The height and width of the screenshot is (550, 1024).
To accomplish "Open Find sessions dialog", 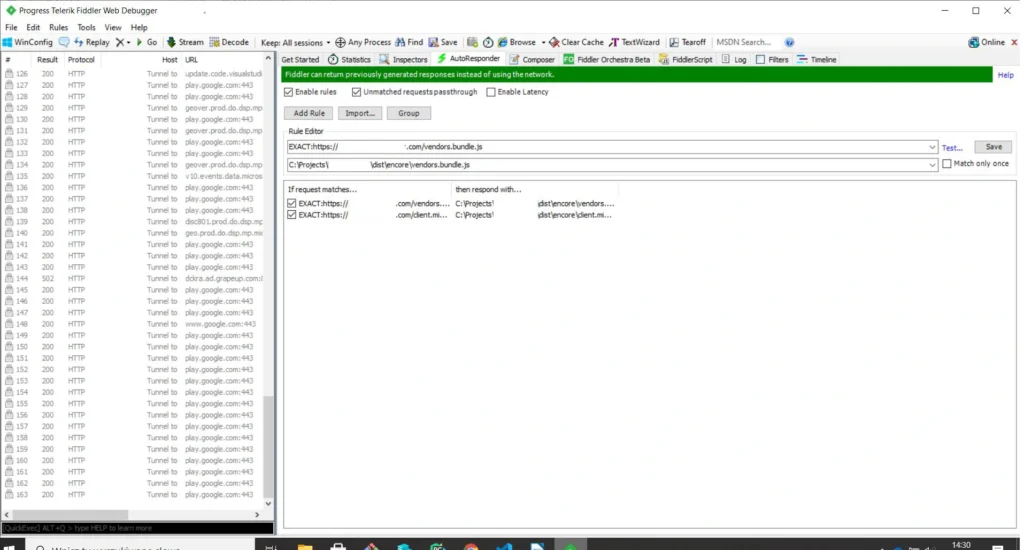I will [409, 42].
